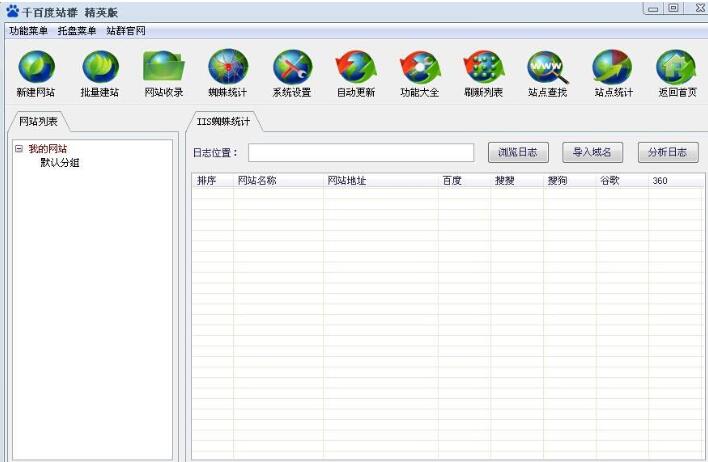The height and width of the screenshot is (462, 708).
Task: Click the 分析日志 button
Action: [x=668, y=153]
